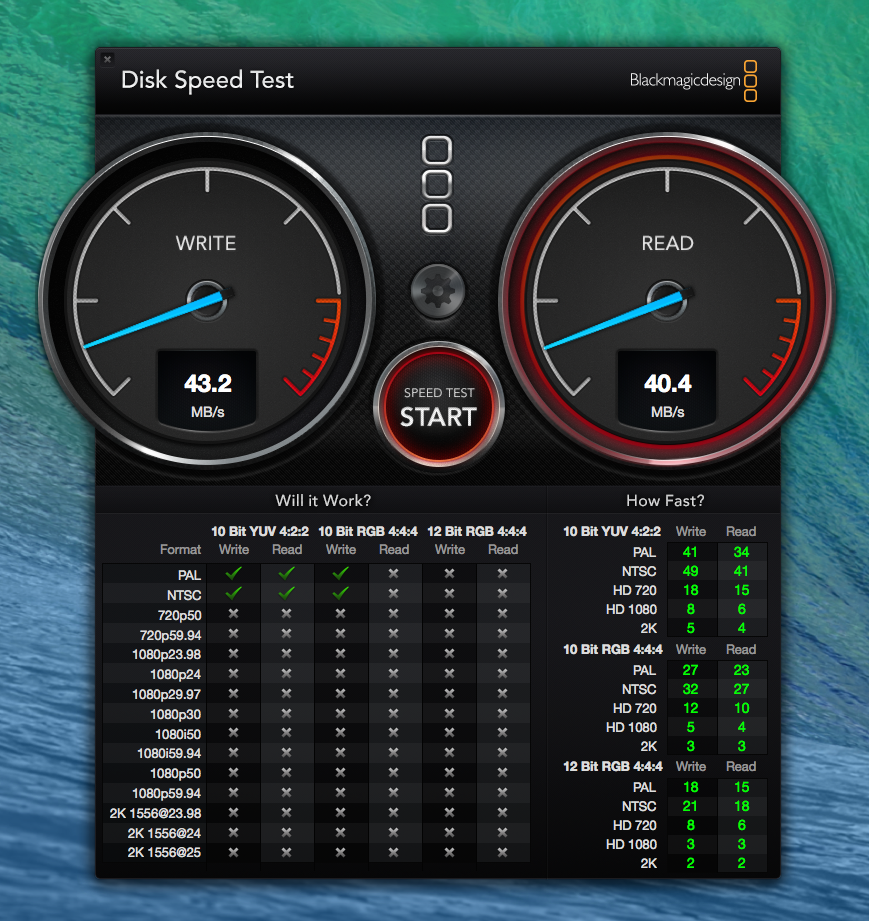
Task: Click the 2K 1556@25 format label
Action: coord(165,852)
